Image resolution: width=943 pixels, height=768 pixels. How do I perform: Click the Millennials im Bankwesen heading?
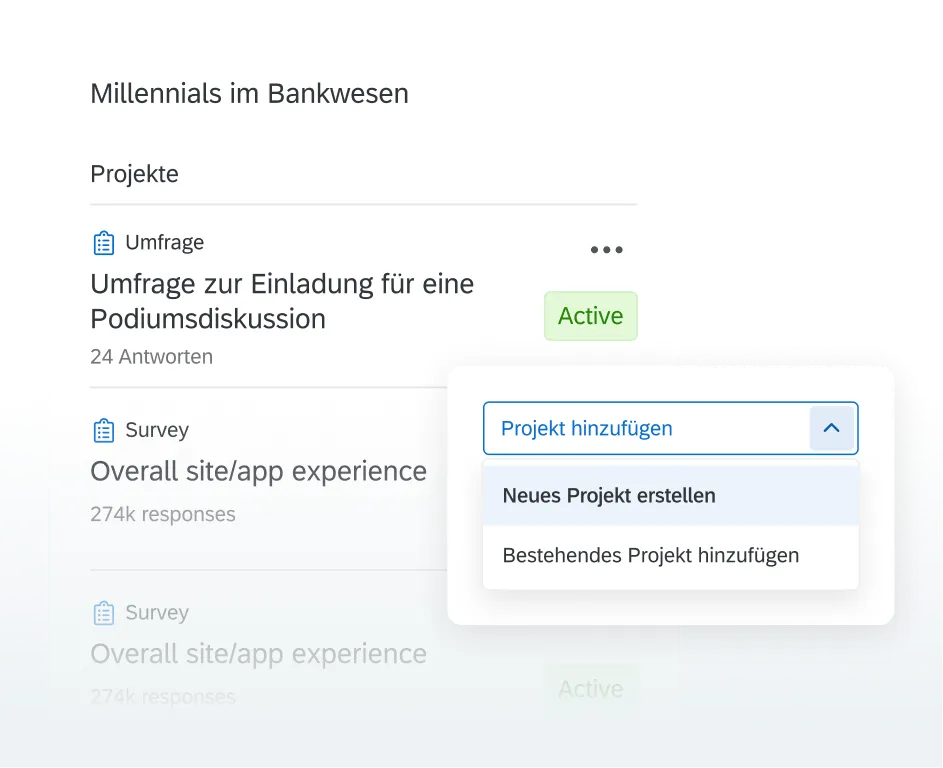click(x=249, y=93)
